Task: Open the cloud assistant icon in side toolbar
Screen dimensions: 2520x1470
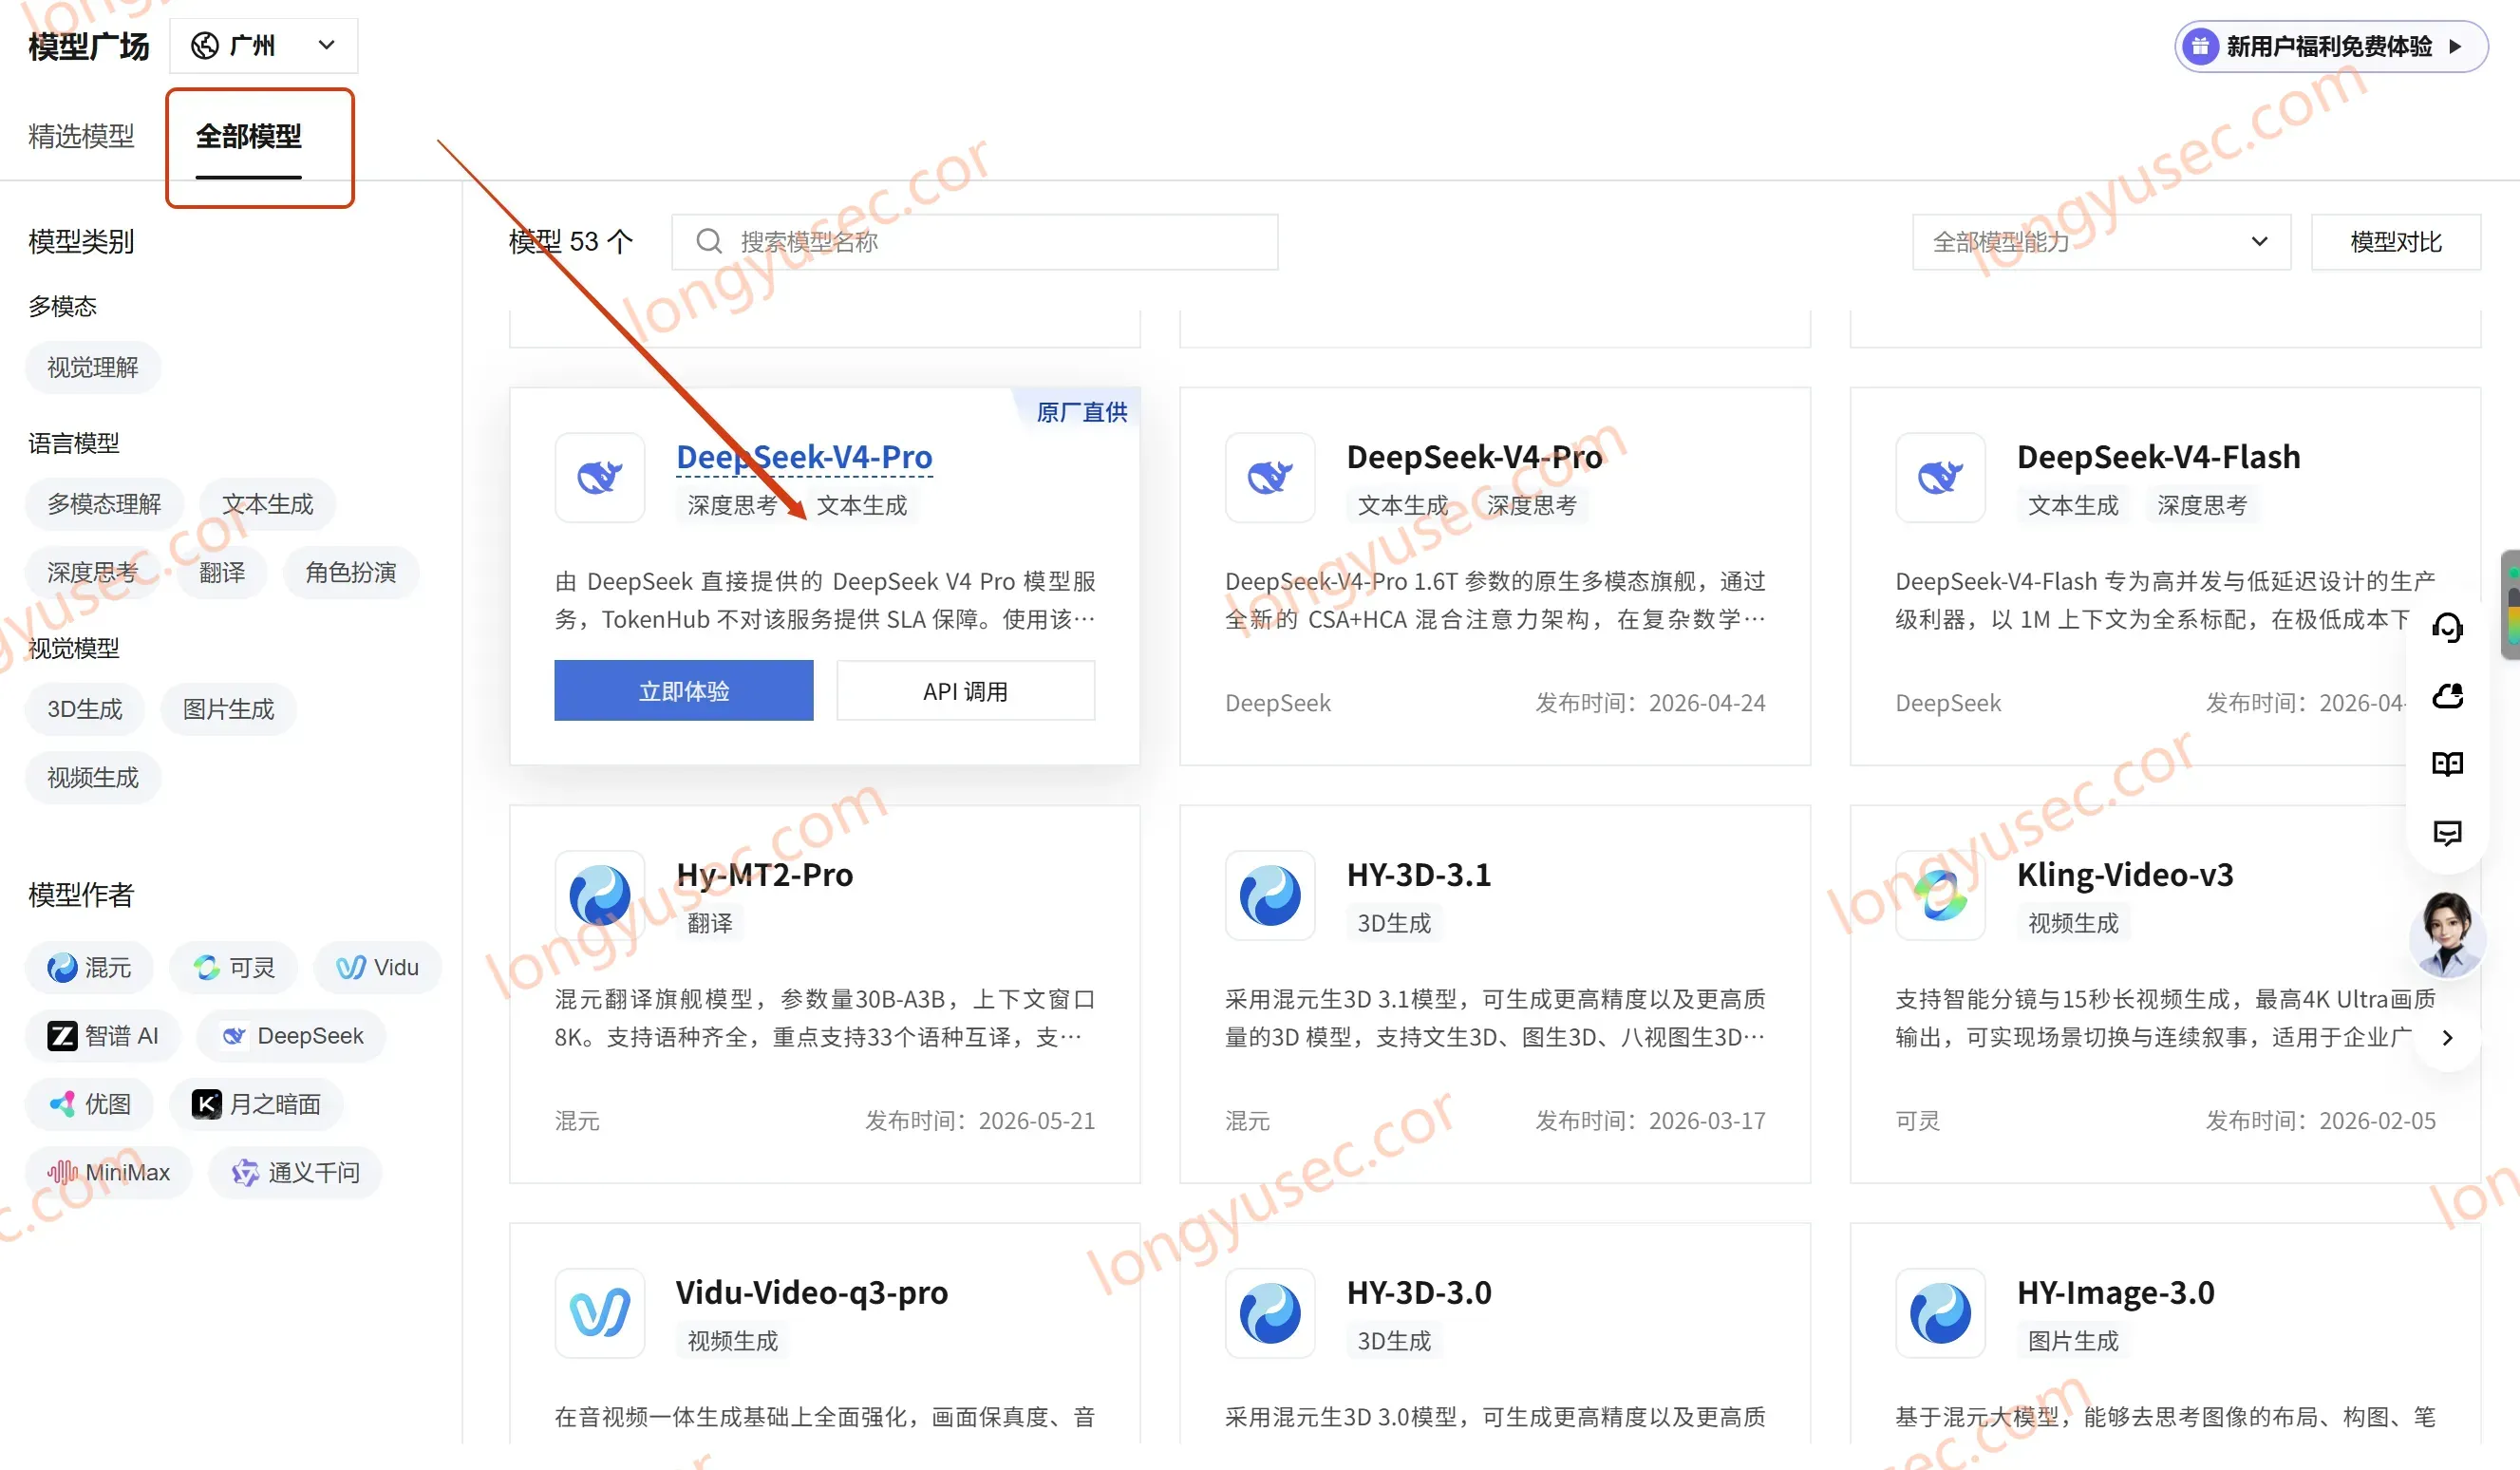Action: pyautogui.click(x=2447, y=696)
